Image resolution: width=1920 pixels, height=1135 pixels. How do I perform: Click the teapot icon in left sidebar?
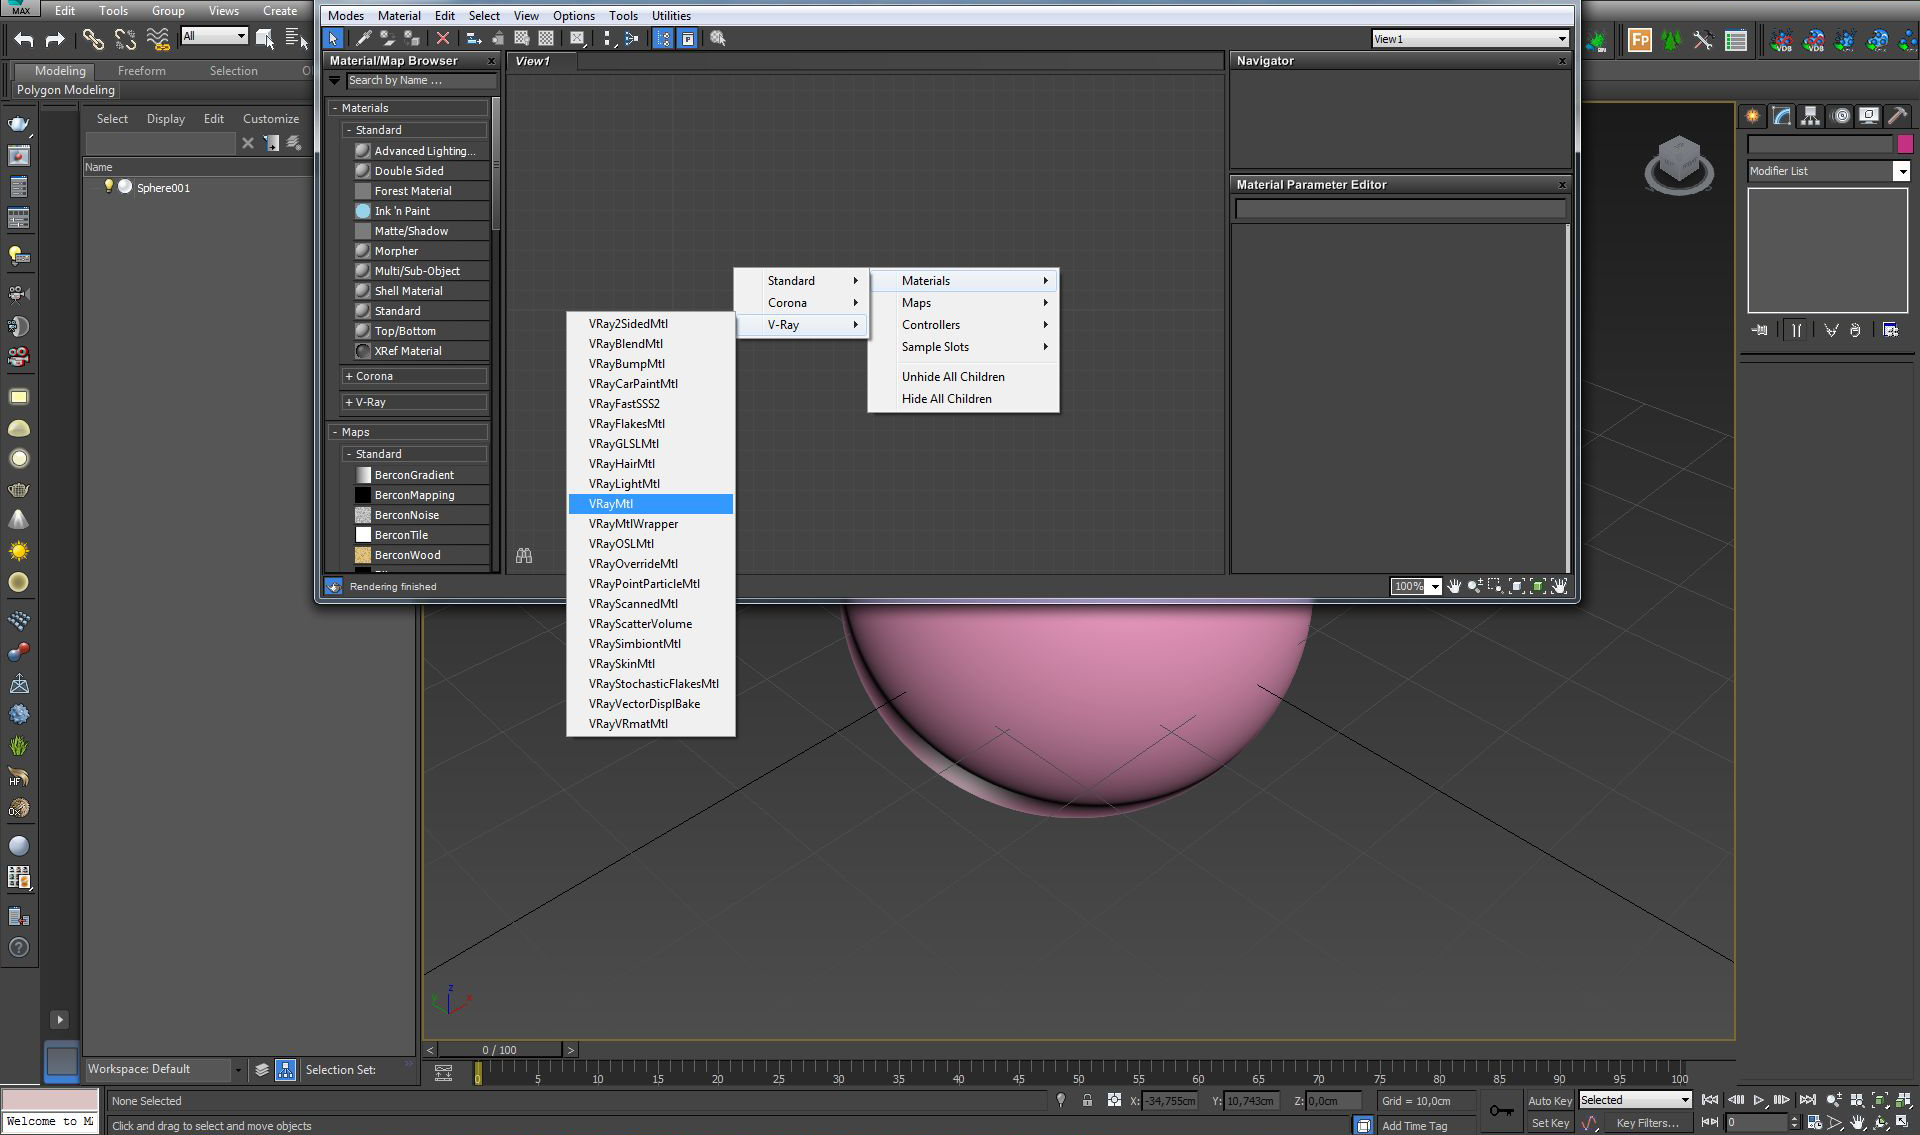pos(18,124)
